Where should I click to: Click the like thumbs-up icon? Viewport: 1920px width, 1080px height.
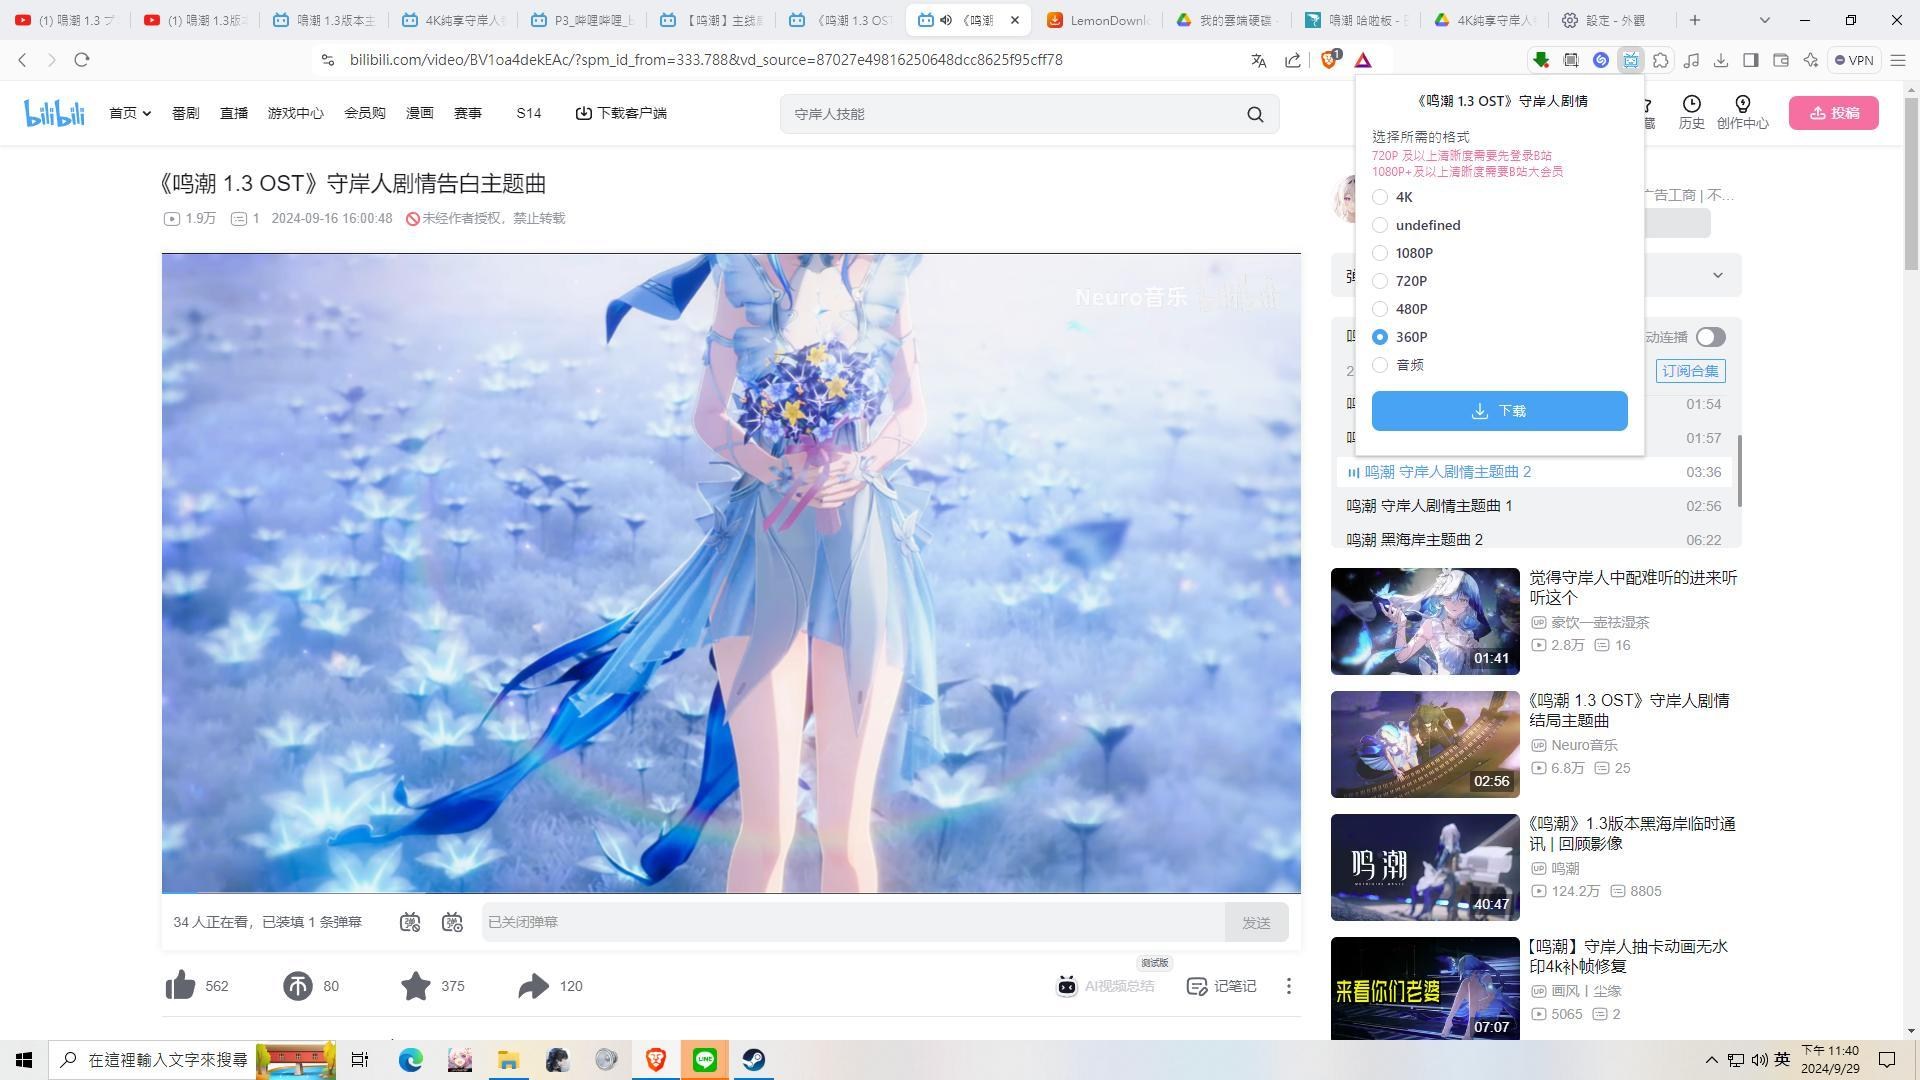point(181,986)
